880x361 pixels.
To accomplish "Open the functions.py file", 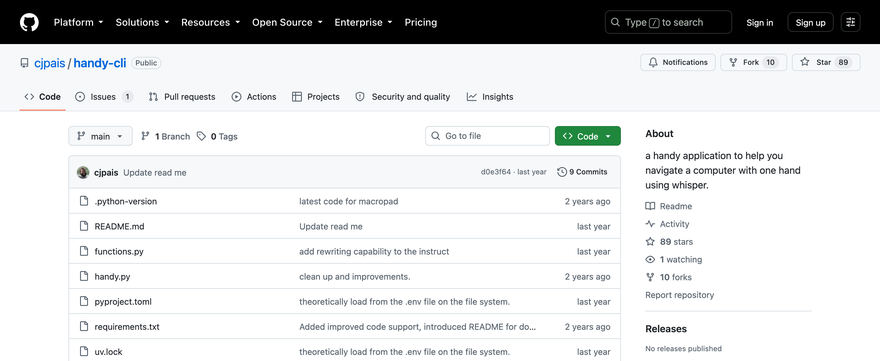I will pos(119,252).
